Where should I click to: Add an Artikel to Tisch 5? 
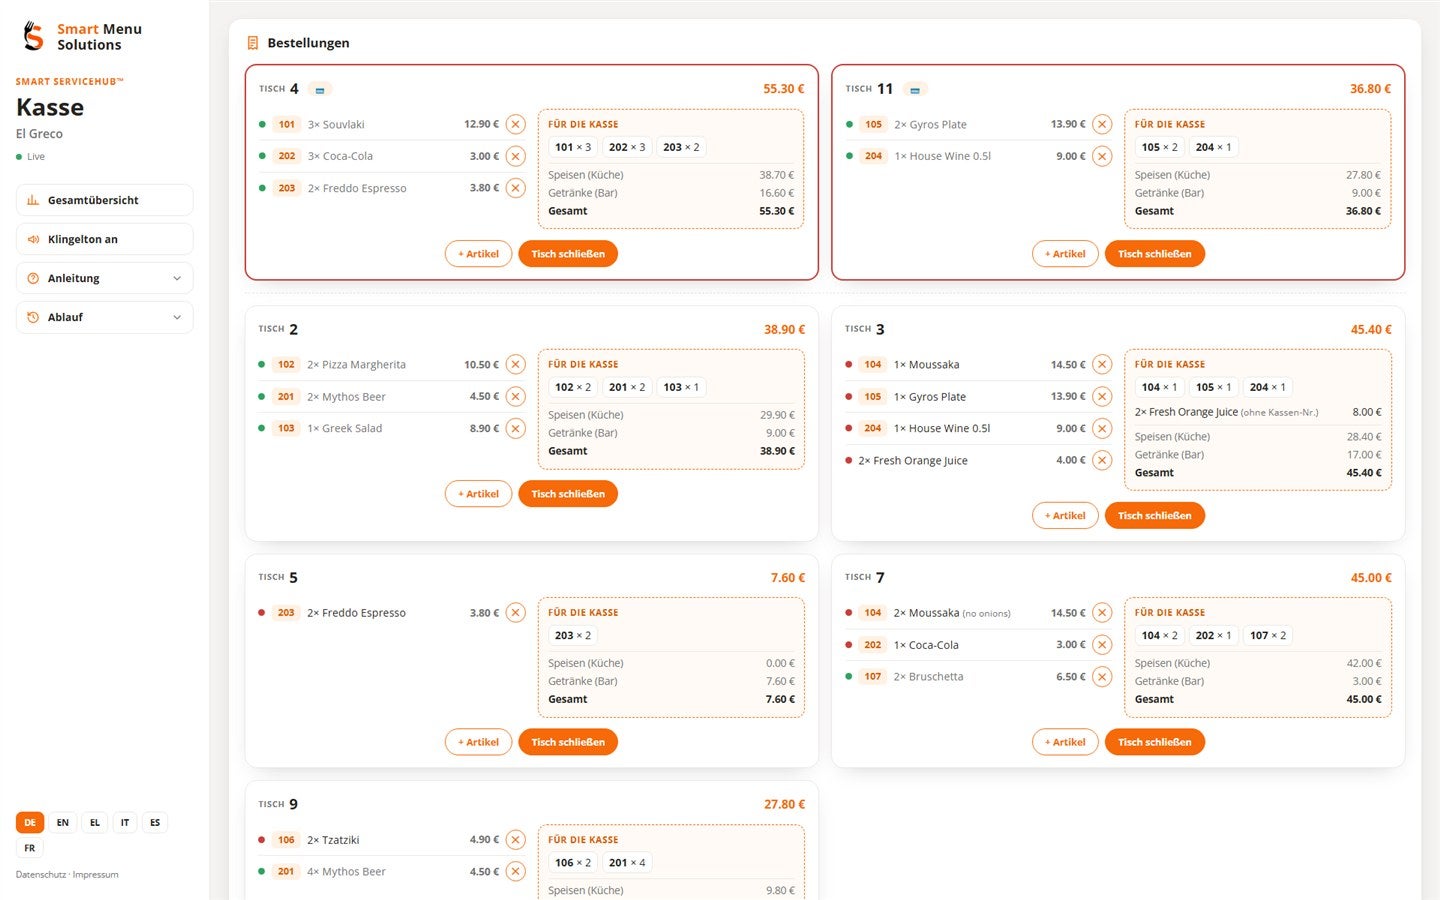click(x=478, y=742)
